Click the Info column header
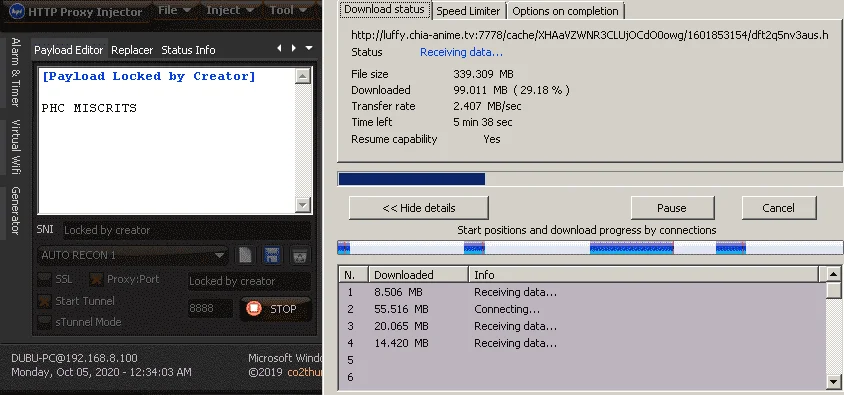Viewport: 844px width, 395px height. click(643, 274)
